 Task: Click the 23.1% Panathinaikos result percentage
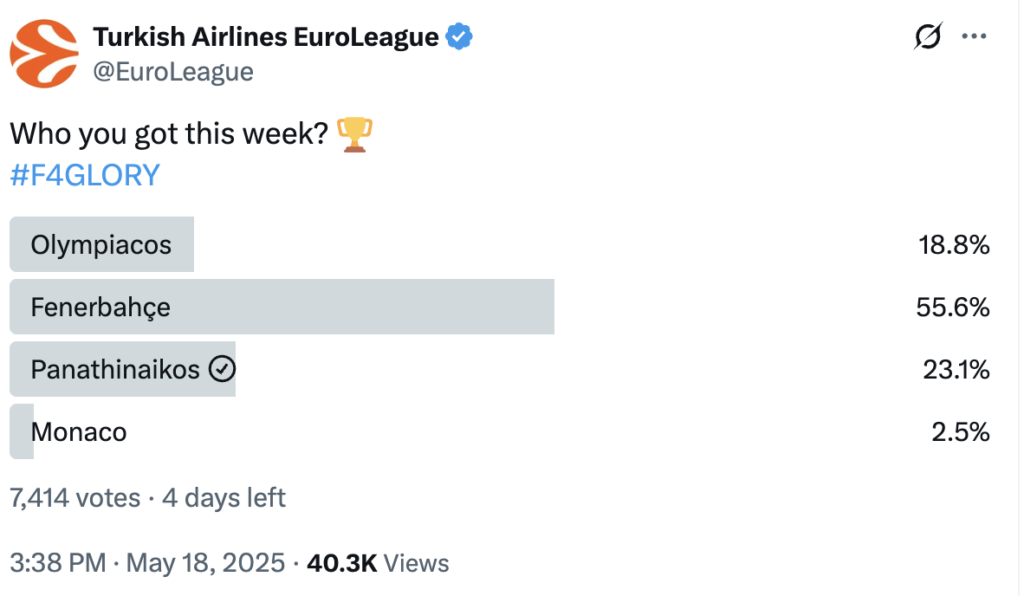pos(956,369)
